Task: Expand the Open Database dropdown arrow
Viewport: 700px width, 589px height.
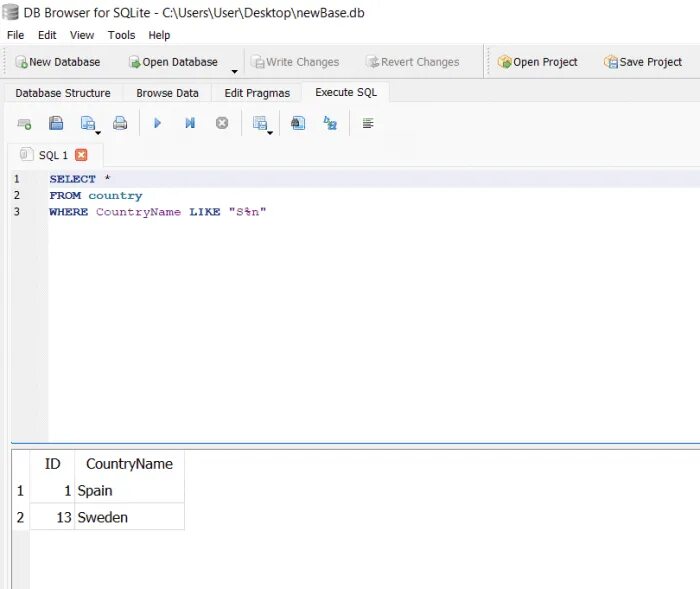Action: 234,71
